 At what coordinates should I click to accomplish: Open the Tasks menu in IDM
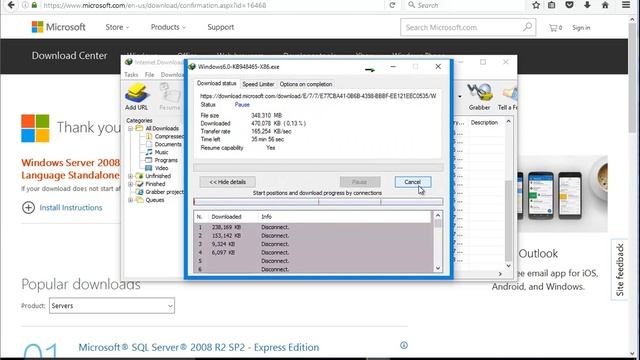[131, 75]
